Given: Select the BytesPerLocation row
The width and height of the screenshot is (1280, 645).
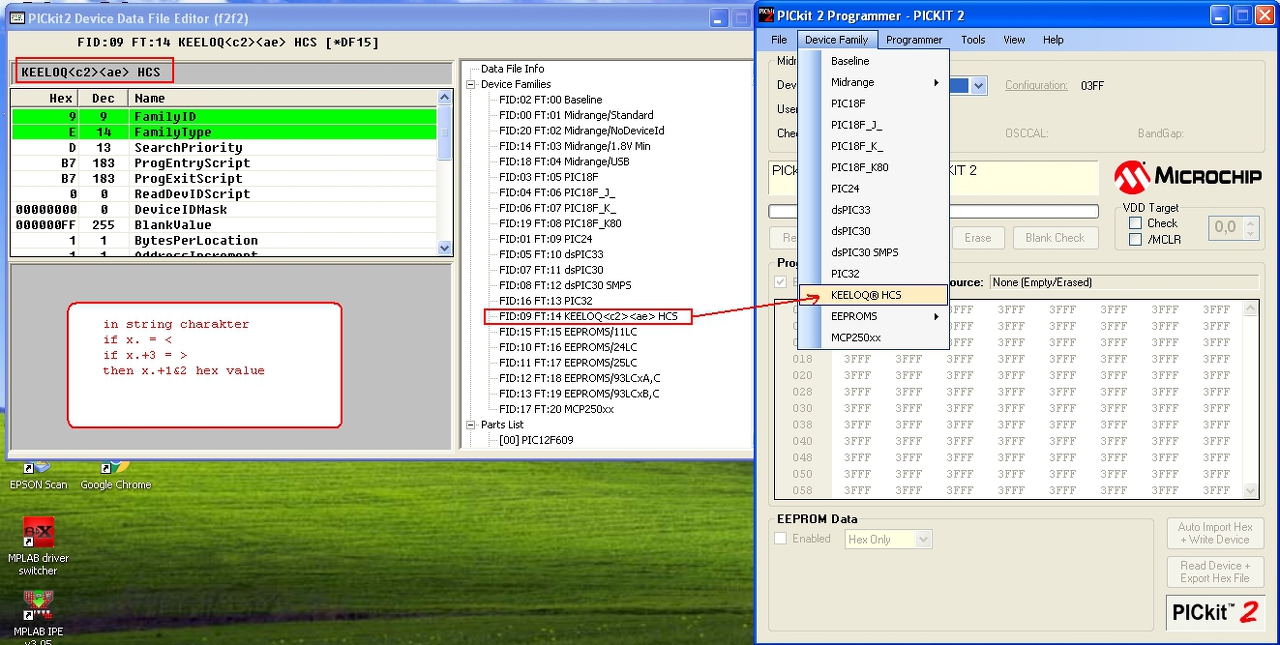Looking at the screenshot, I should point(224,240).
